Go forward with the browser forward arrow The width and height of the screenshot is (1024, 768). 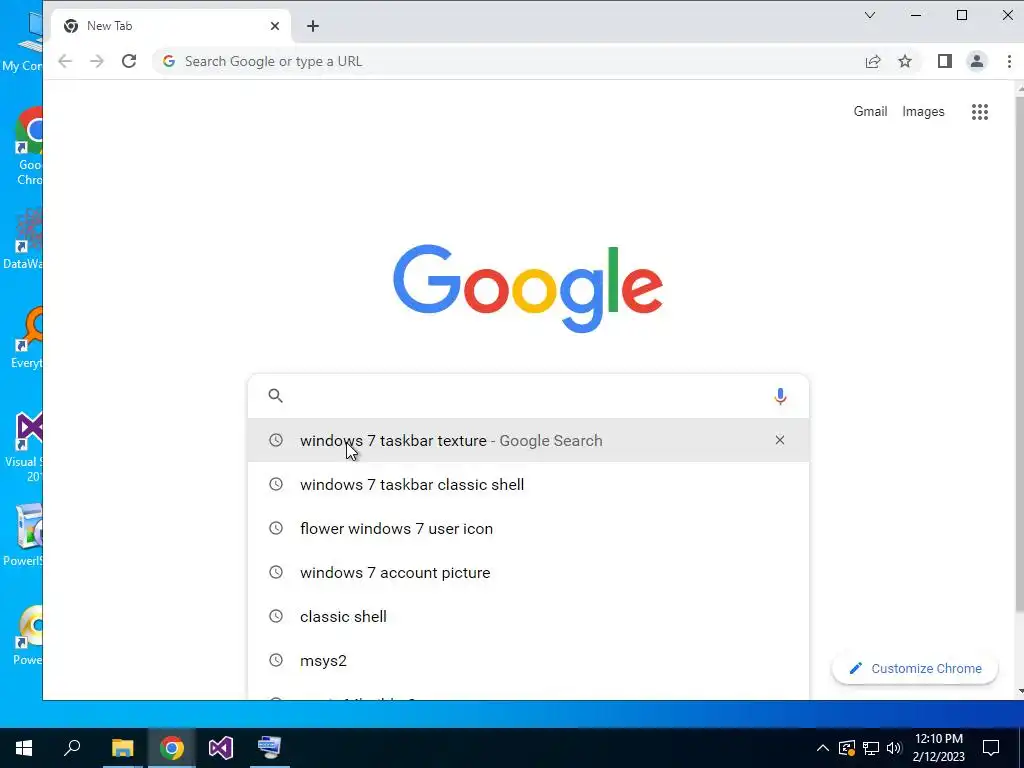(x=97, y=61)
